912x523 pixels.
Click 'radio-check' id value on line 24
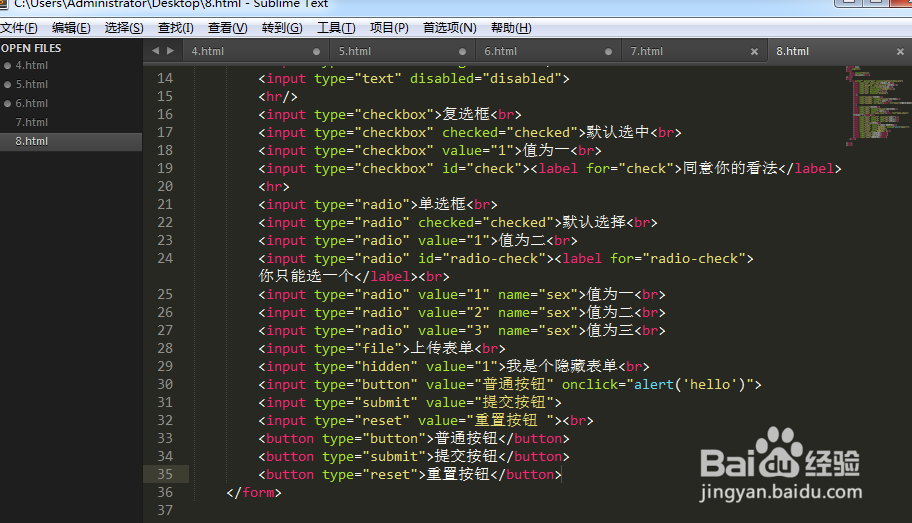493,258
